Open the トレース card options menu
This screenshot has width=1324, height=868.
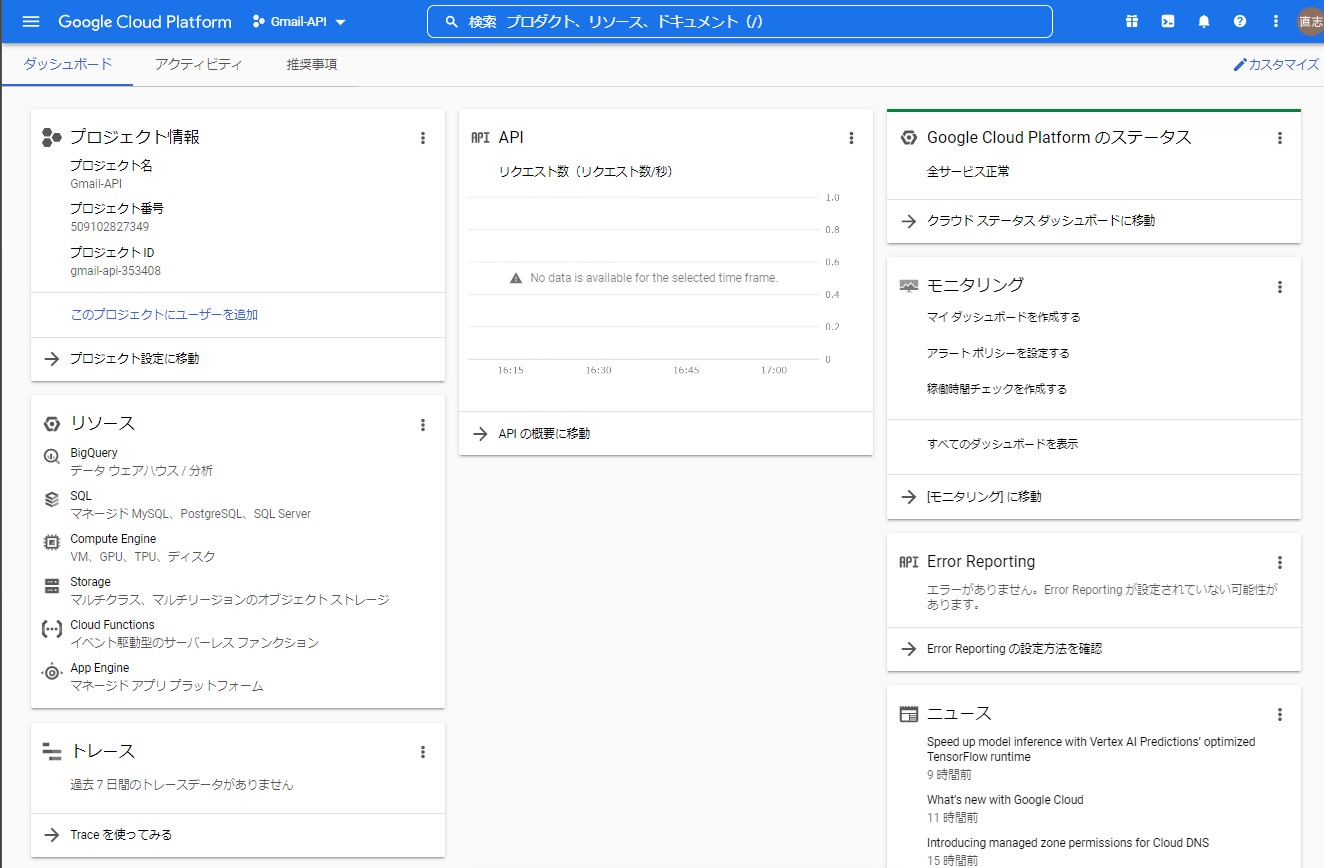coord(423,752)
